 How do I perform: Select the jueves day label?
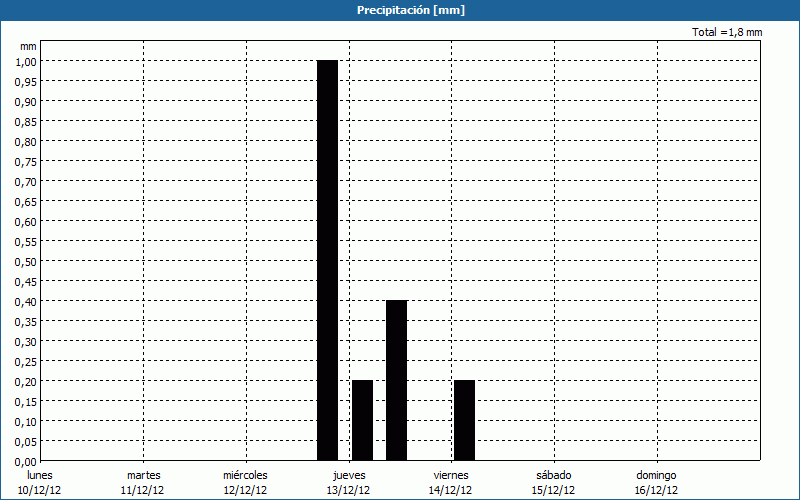pos(348,475)
